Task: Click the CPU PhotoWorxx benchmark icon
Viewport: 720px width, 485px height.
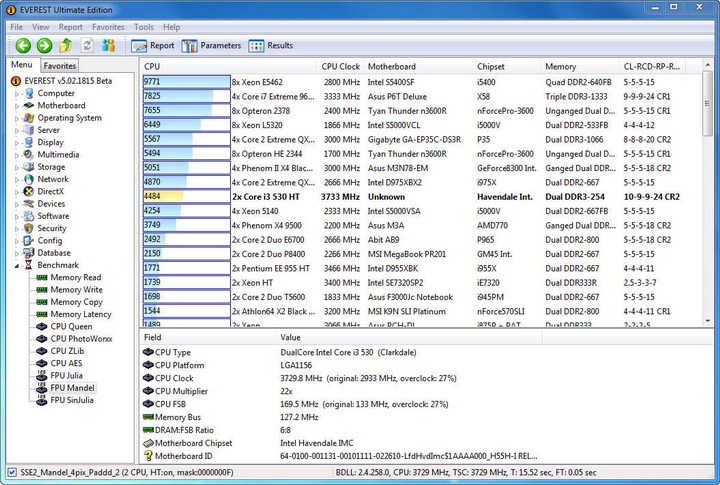Action: click(x=42, y=338)
